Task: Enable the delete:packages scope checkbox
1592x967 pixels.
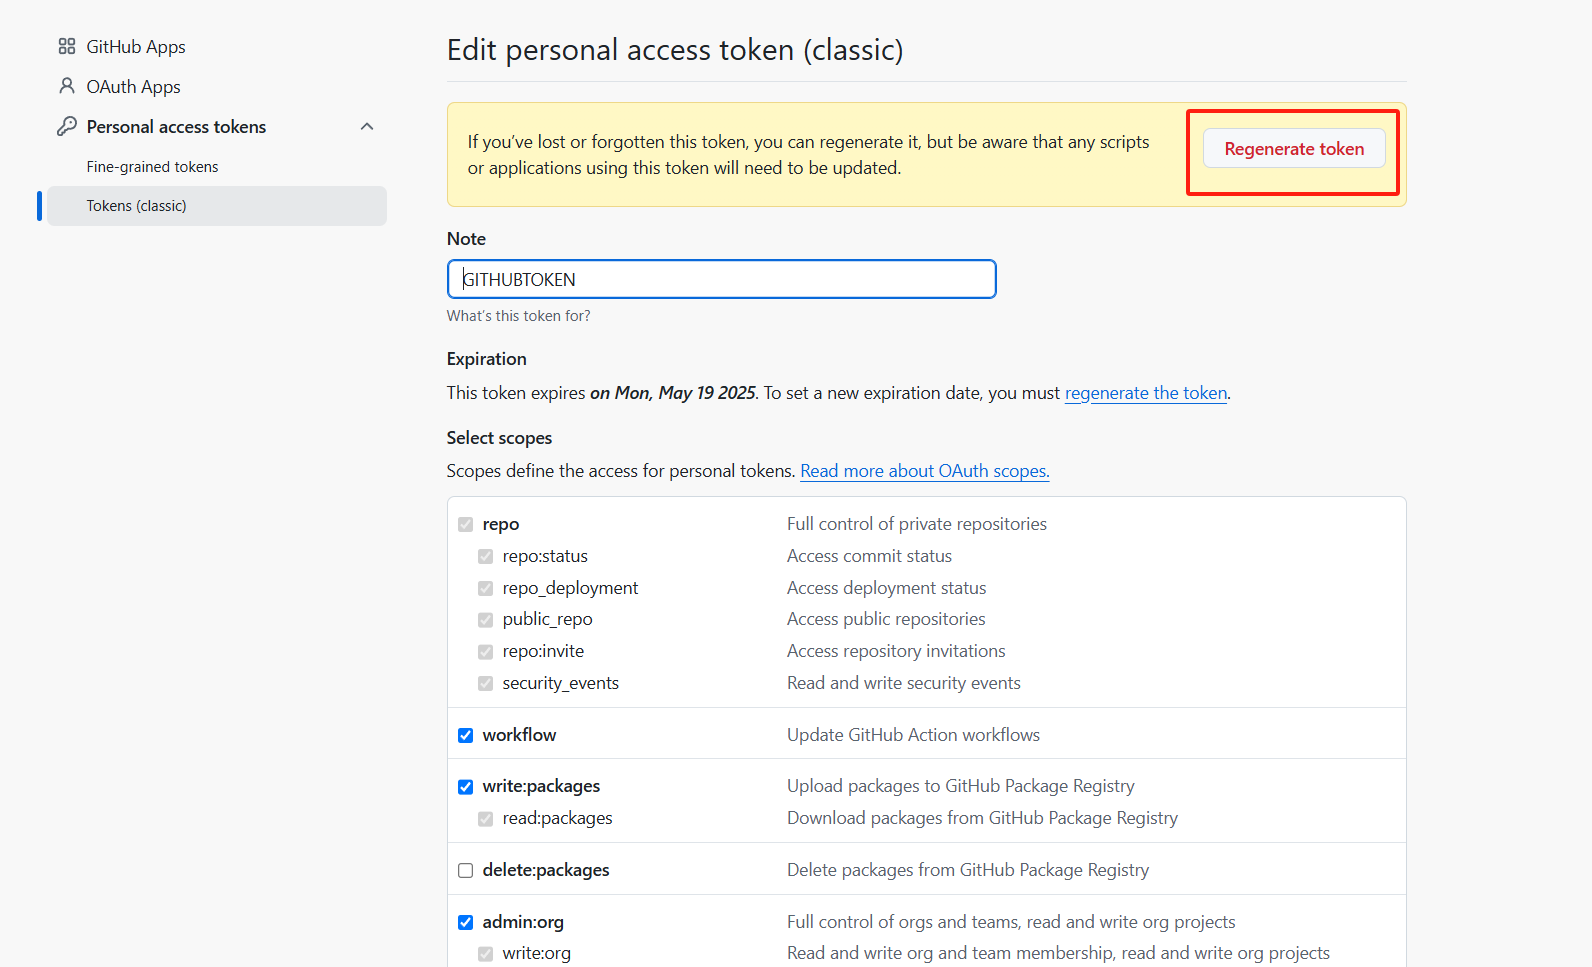Action: (465, 871)
